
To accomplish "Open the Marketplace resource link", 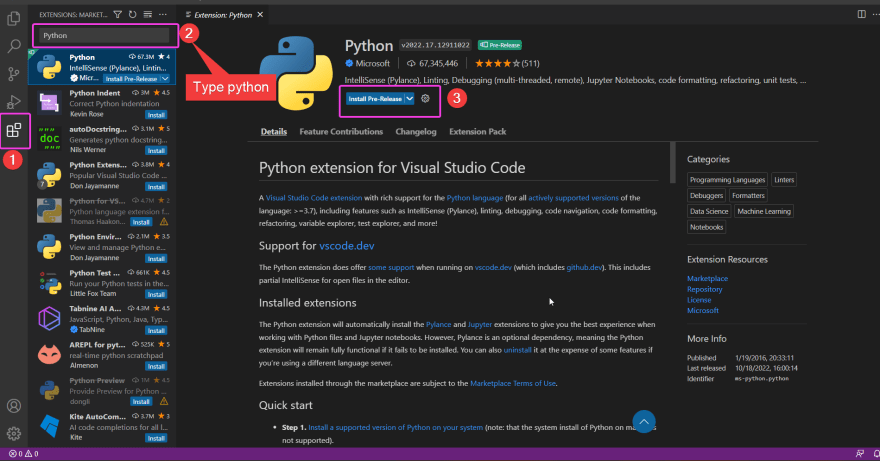I will click(707, 279).
